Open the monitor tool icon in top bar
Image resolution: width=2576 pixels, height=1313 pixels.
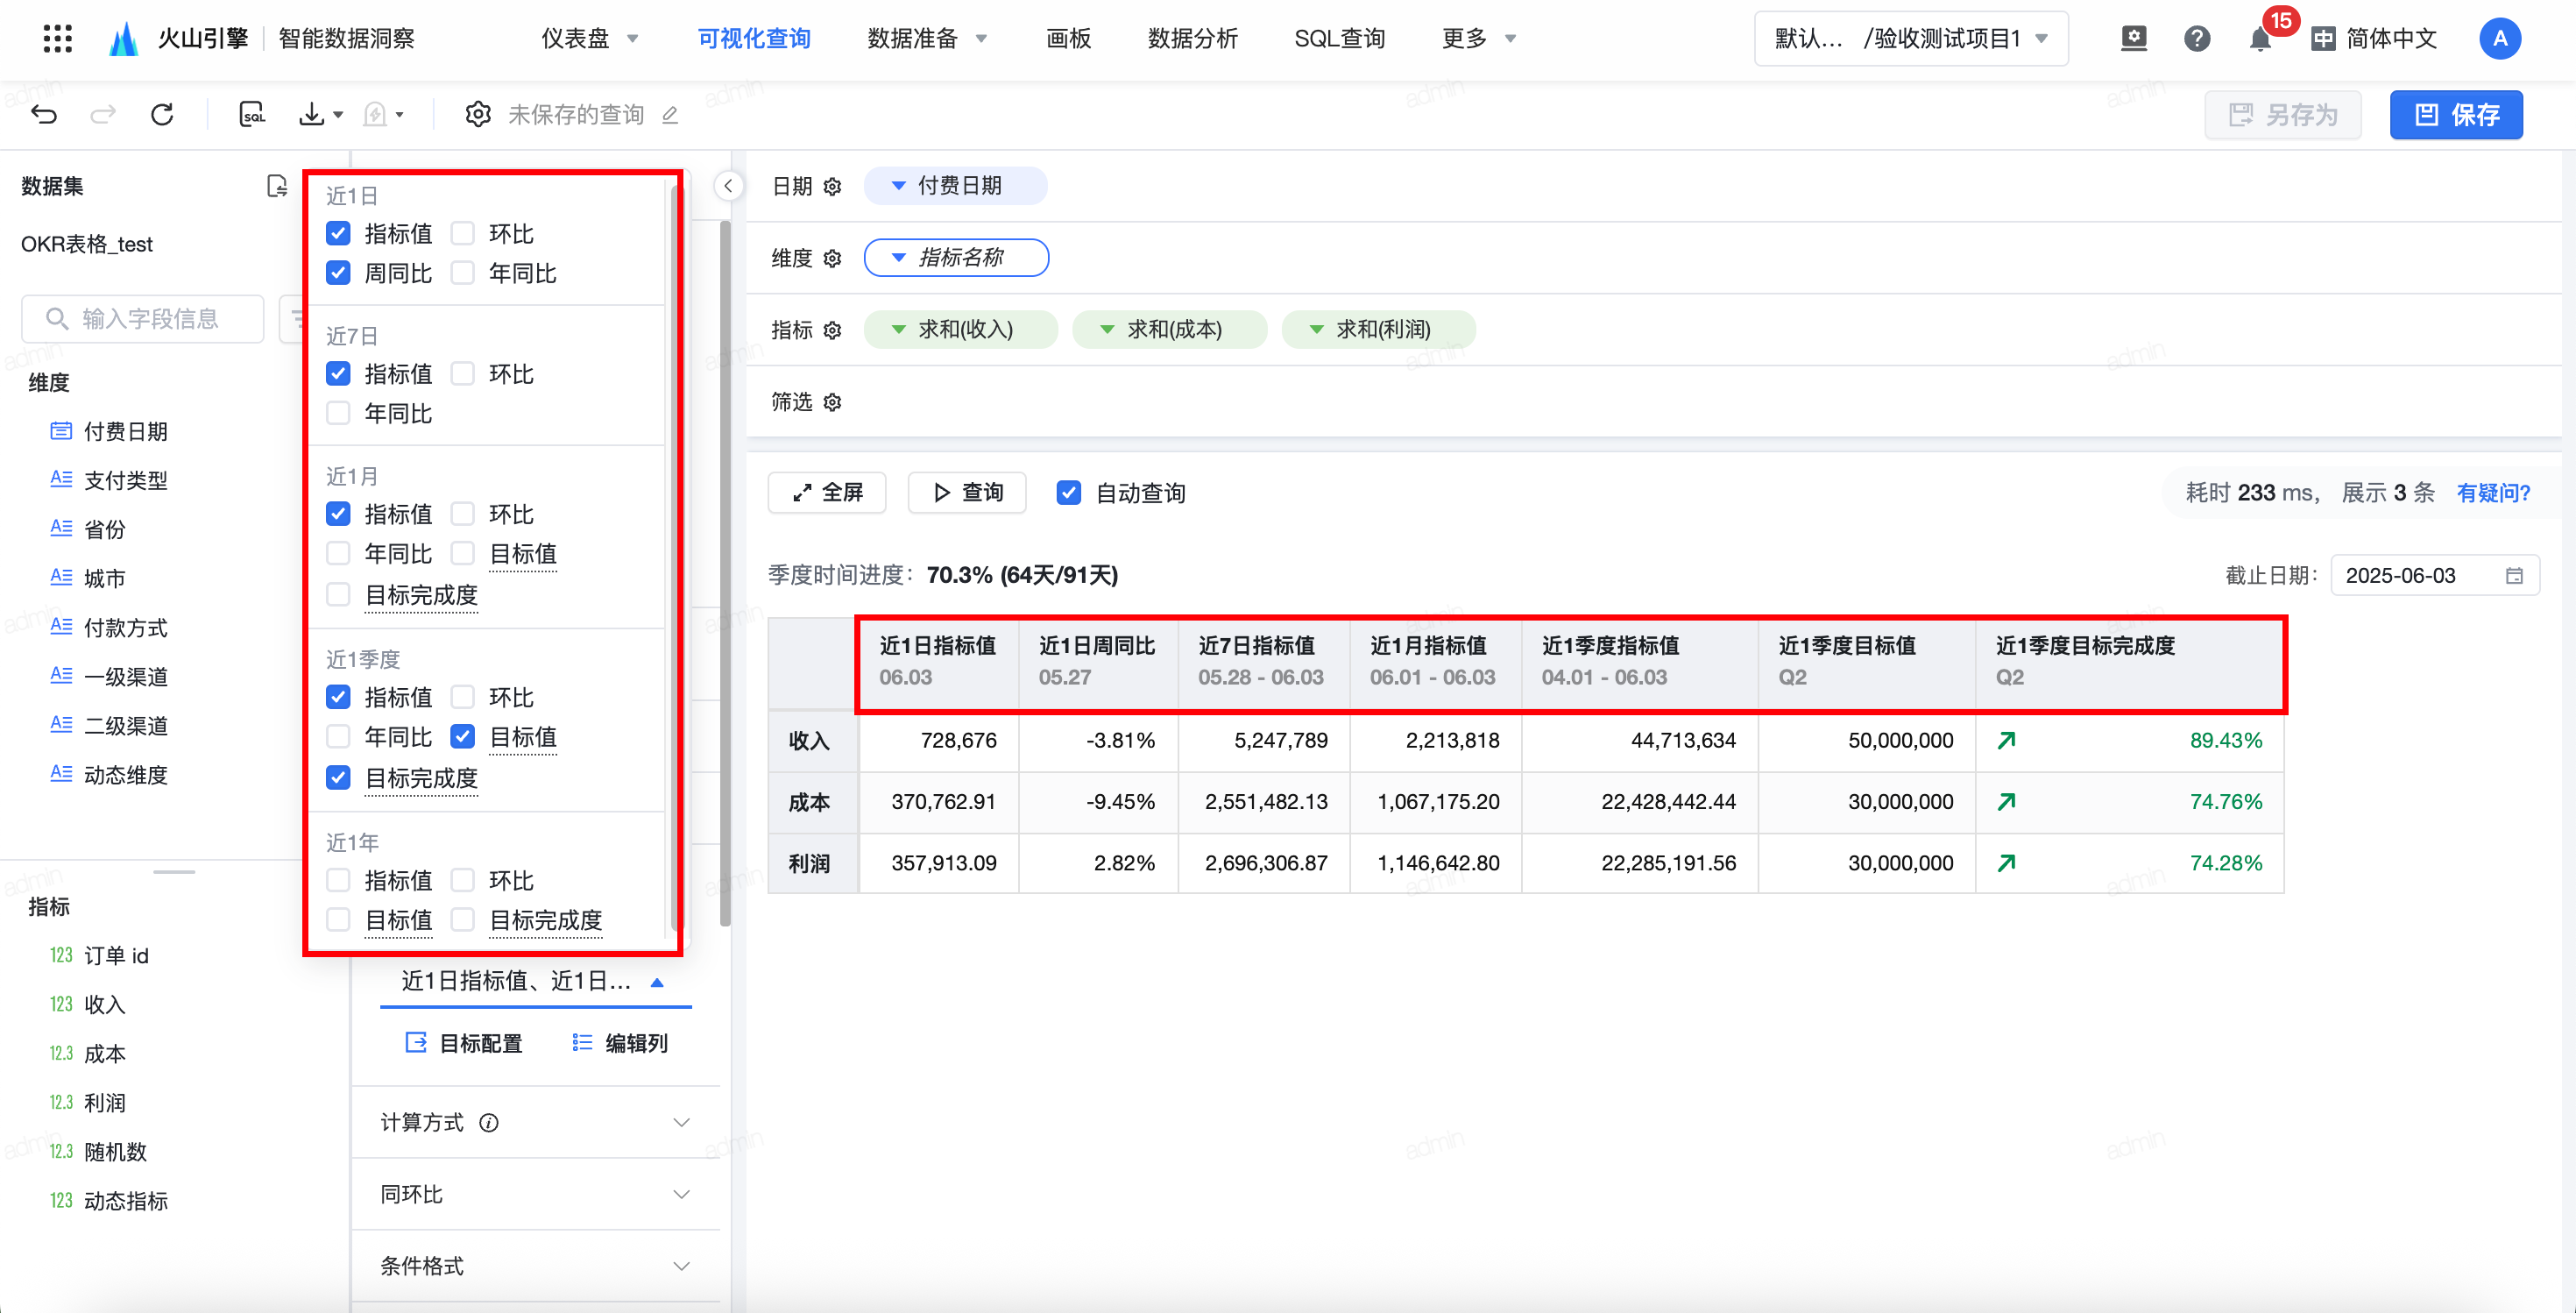pos(2134,39)
